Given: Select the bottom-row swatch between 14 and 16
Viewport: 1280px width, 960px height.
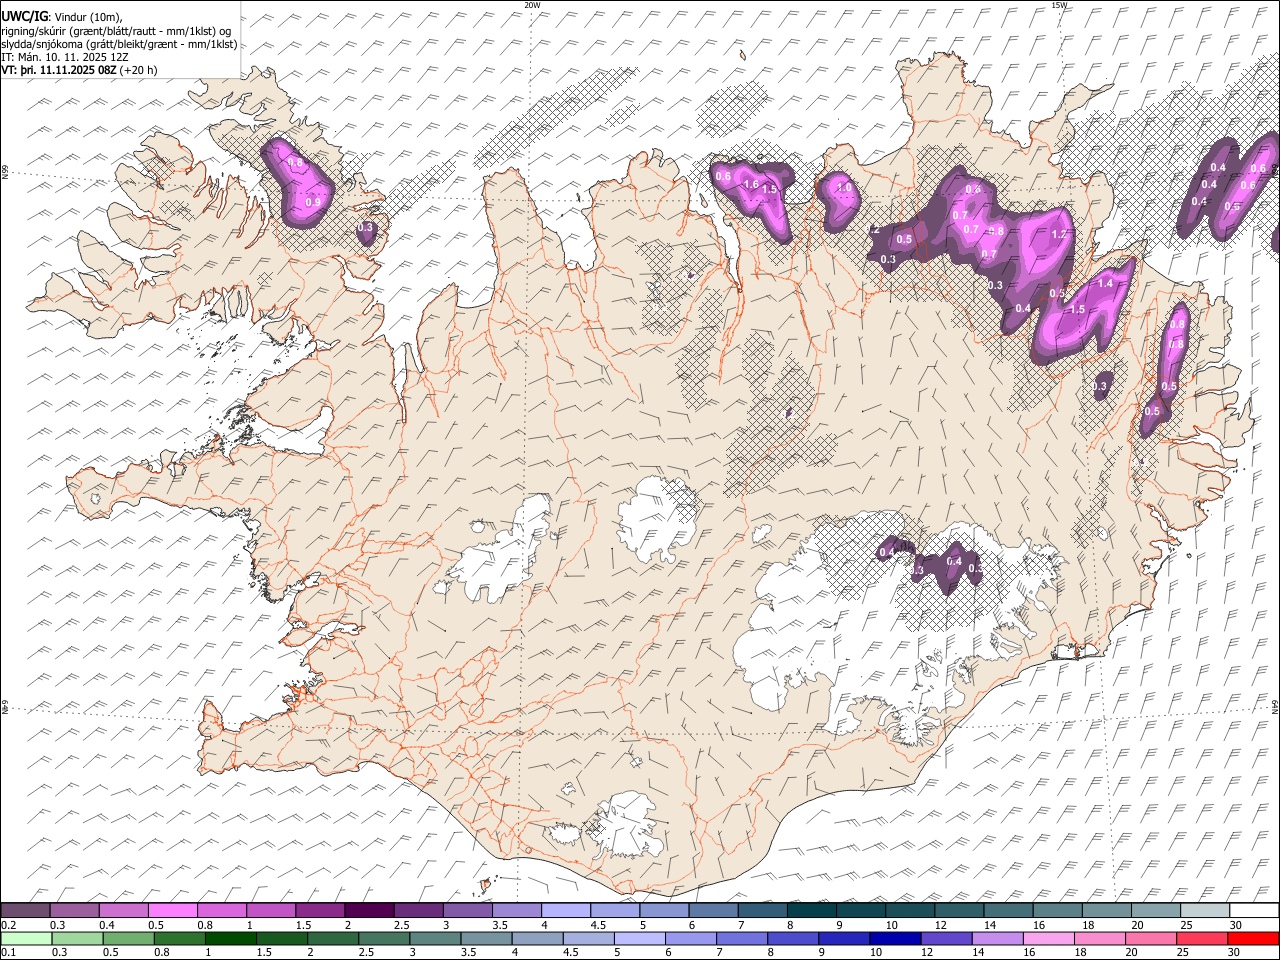Looking at the screenshot, I should point(997,938).
